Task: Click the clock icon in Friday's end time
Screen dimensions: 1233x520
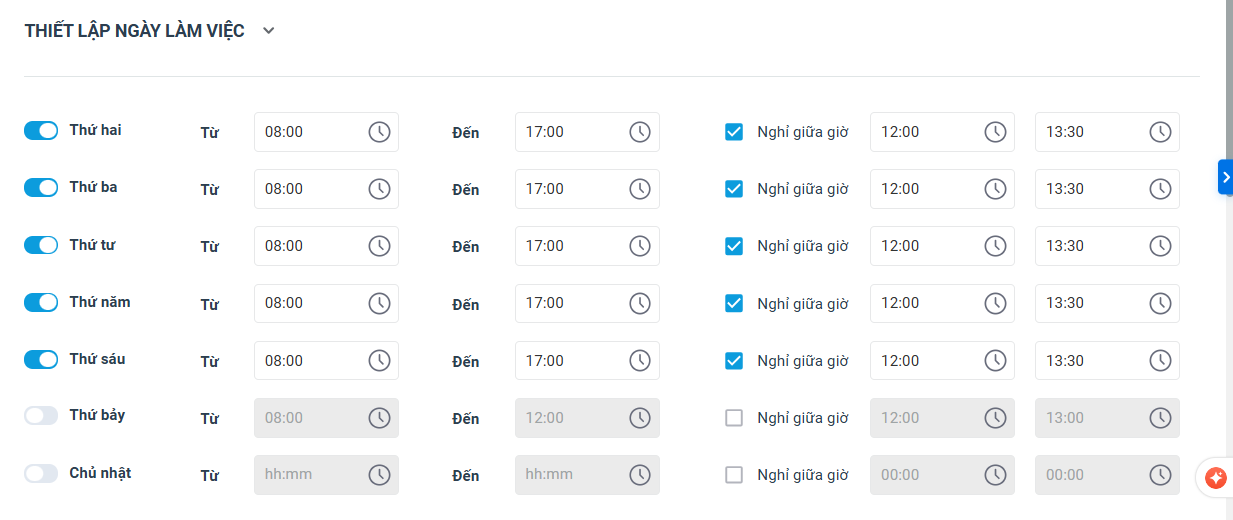Action: (640, 360)
